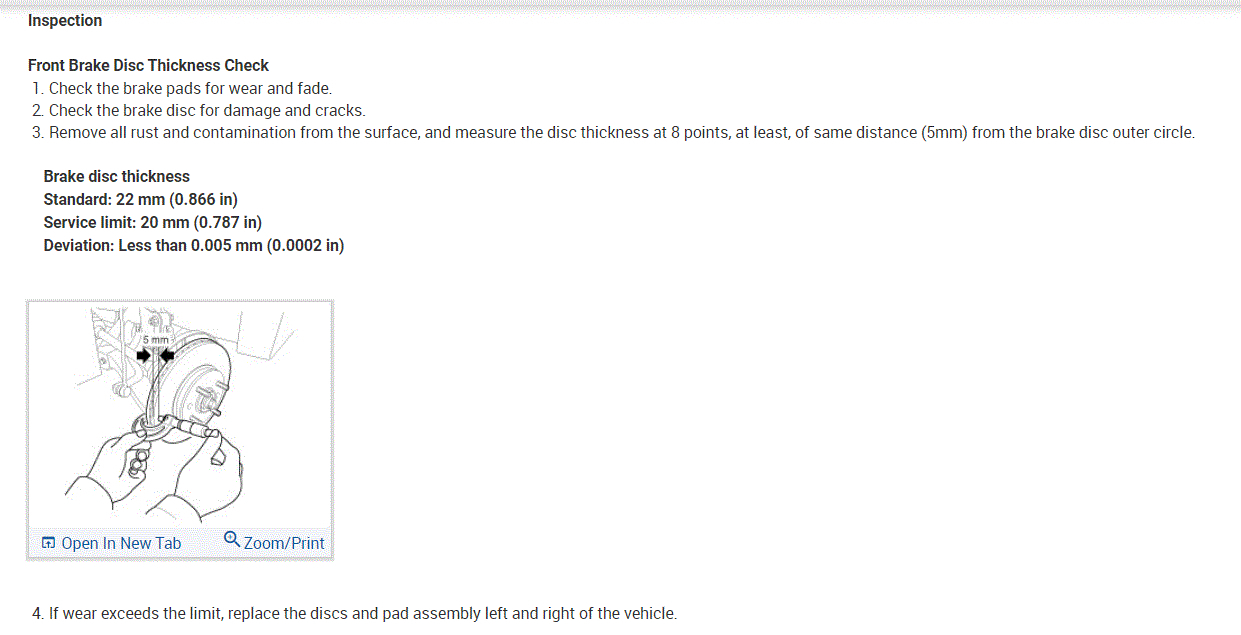
Task: Click step 1 about brake pad wear
Action: [190, 88]
